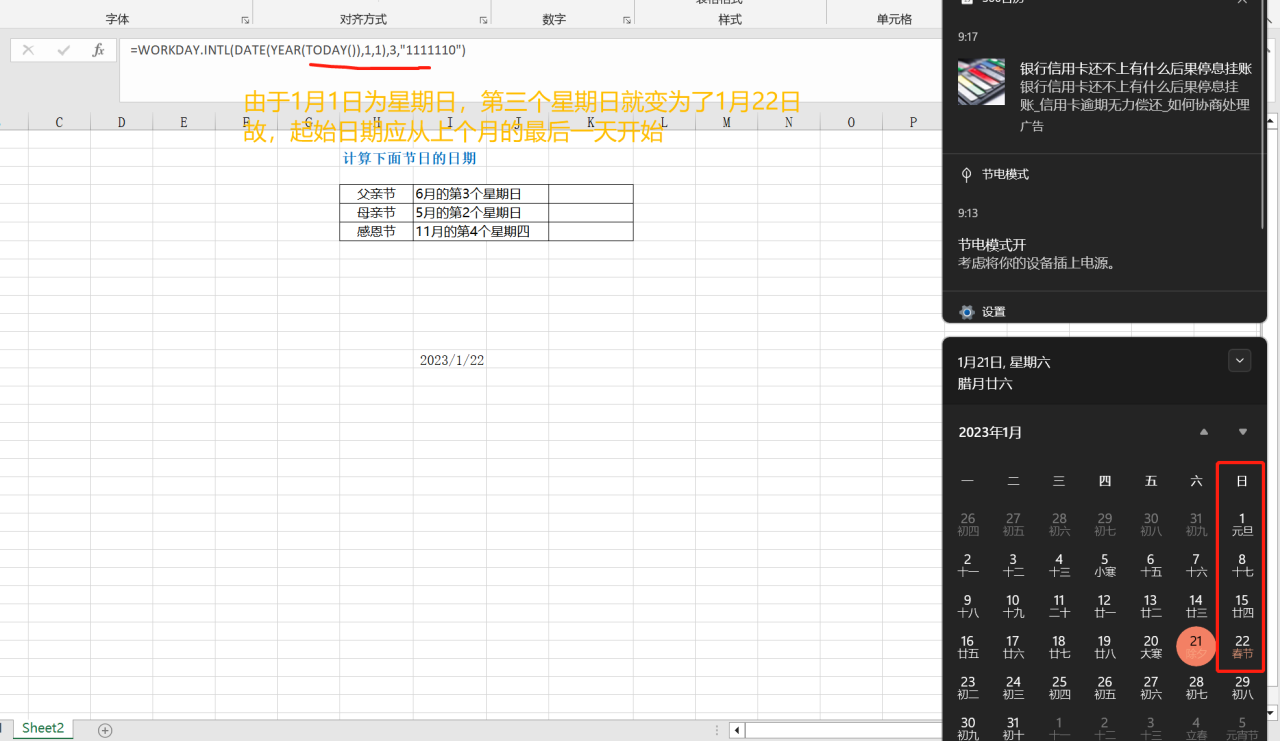Switch to the Sheet2 tab
This screenshot has height=741, width=1280.
click(x=43, y=728)
